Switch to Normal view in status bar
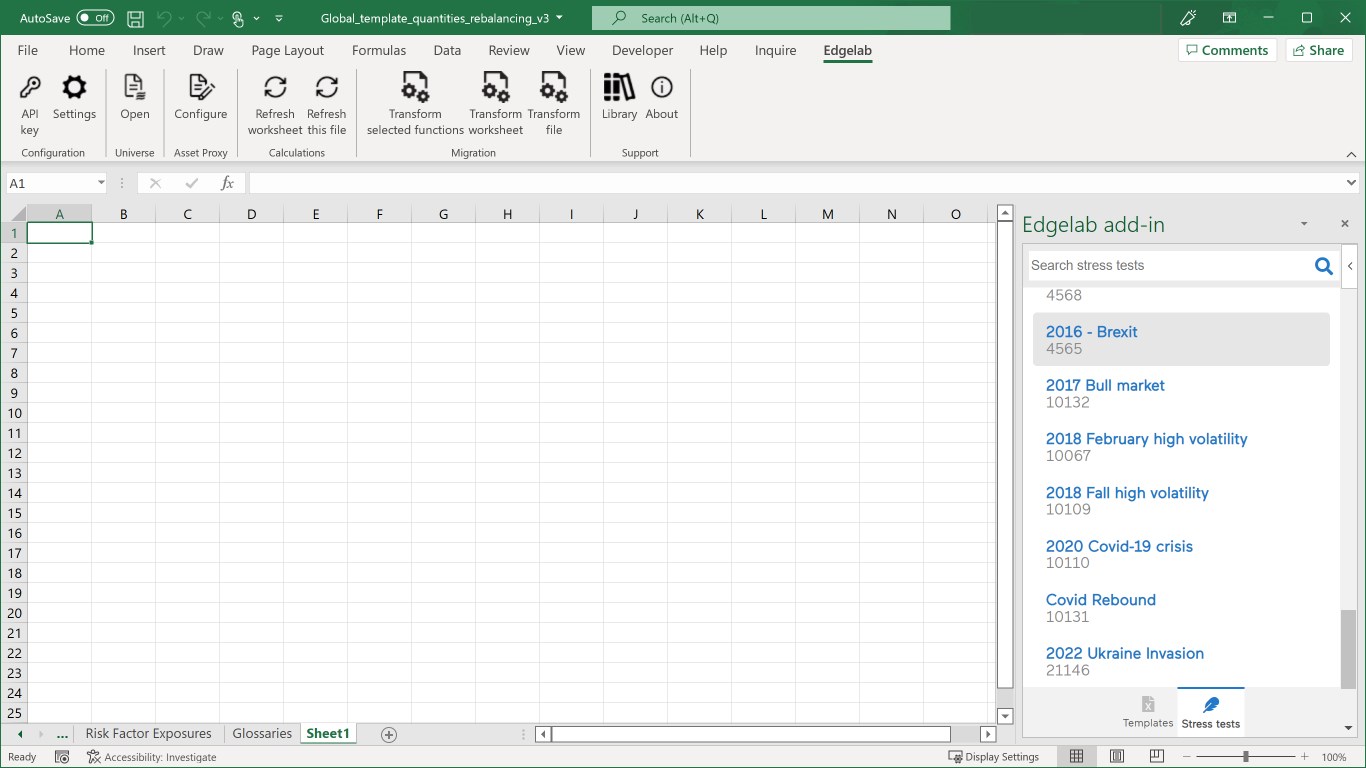Screen dimensions: 1366x768 point(1077,757)
